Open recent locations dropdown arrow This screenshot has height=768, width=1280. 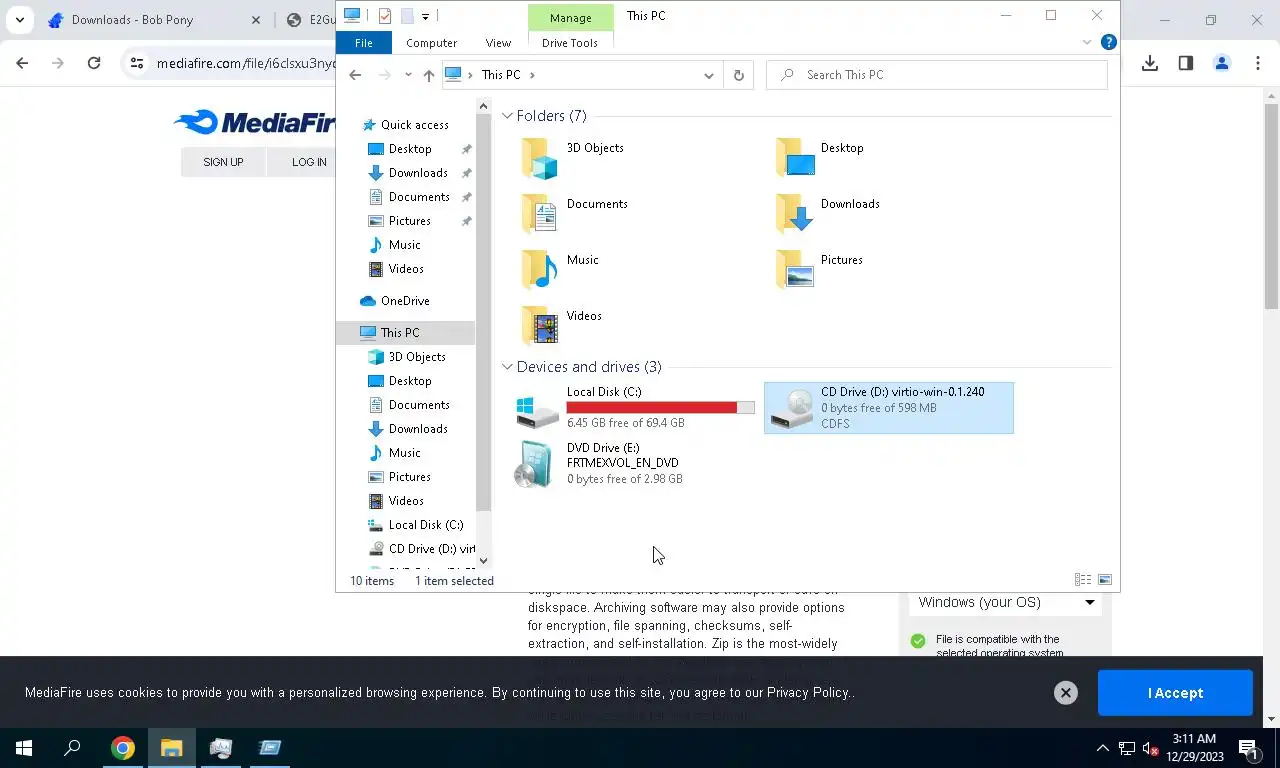pos(408,75)
